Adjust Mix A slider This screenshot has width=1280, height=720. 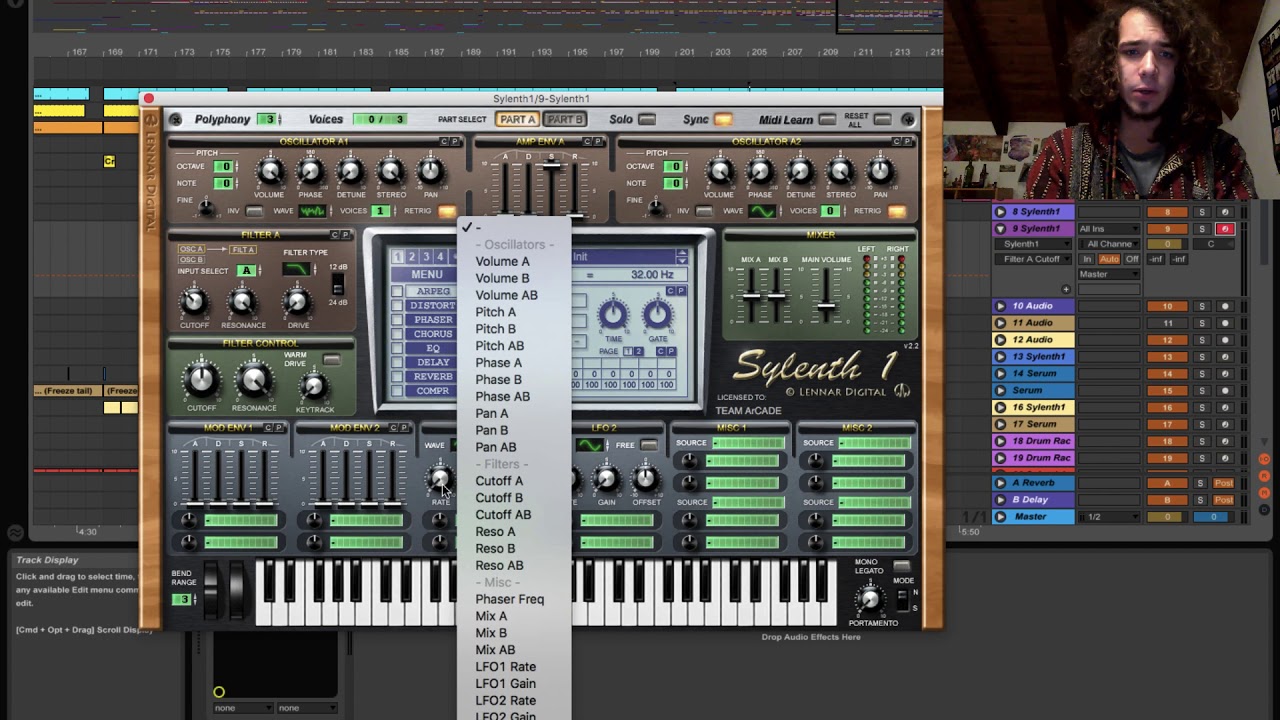[x=752, y=296]
